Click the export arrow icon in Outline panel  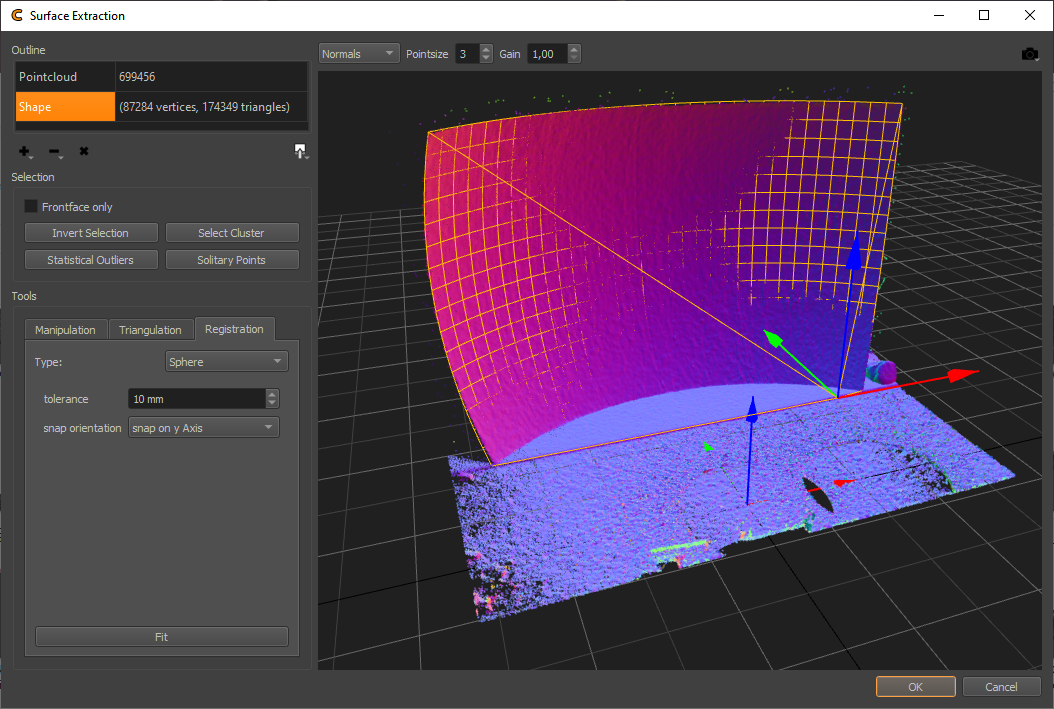tap(299, 151)
